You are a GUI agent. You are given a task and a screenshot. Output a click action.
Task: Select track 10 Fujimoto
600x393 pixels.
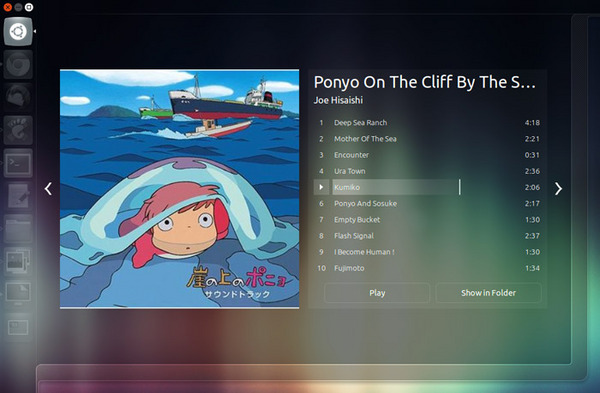[428, 268]
